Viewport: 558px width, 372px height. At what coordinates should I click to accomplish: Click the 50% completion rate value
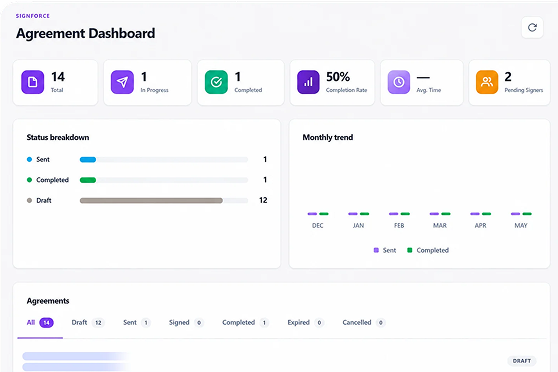pos(338,77)
